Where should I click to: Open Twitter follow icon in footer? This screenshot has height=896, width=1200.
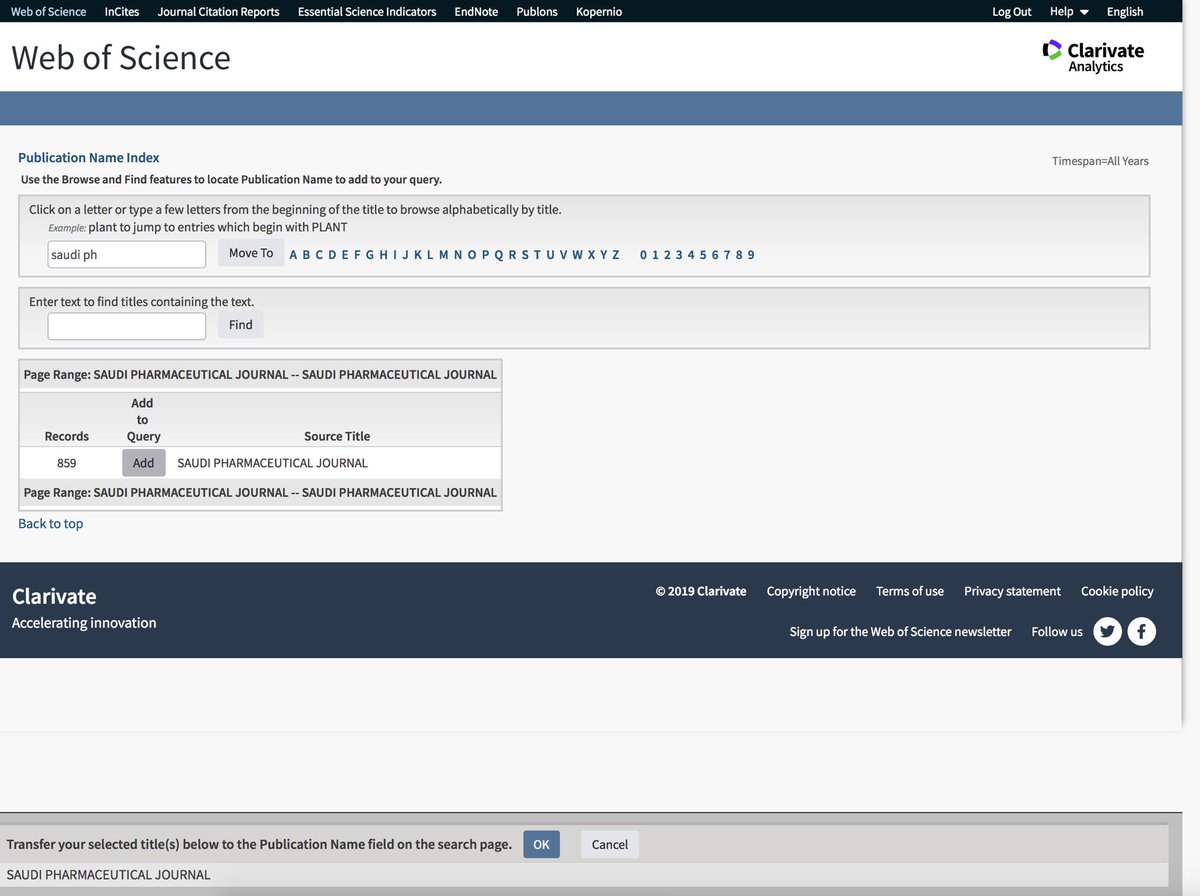(1107, 632)
